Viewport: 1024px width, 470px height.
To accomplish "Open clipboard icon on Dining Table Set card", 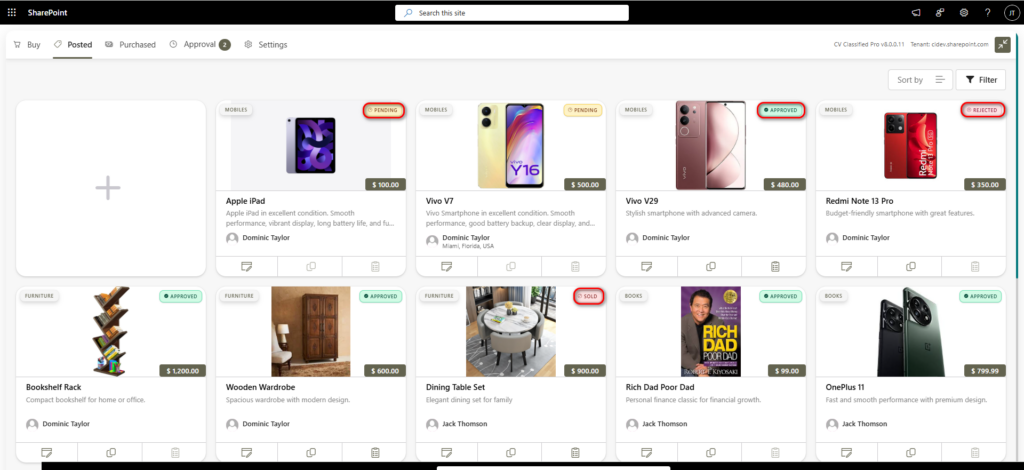I will tap(575, 452).
